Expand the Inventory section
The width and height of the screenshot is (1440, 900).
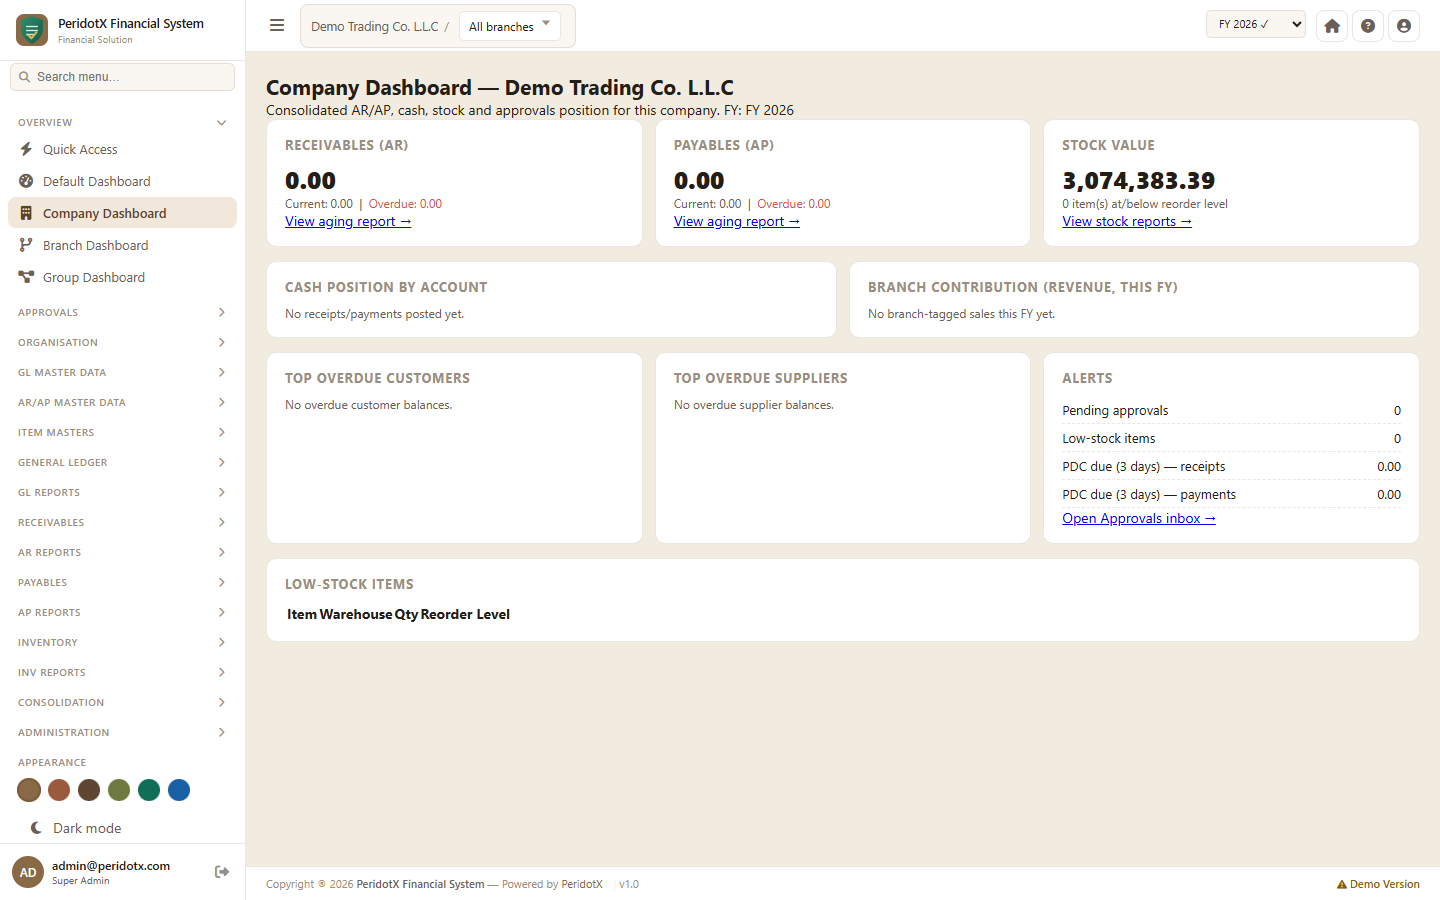tap(122, 642)
